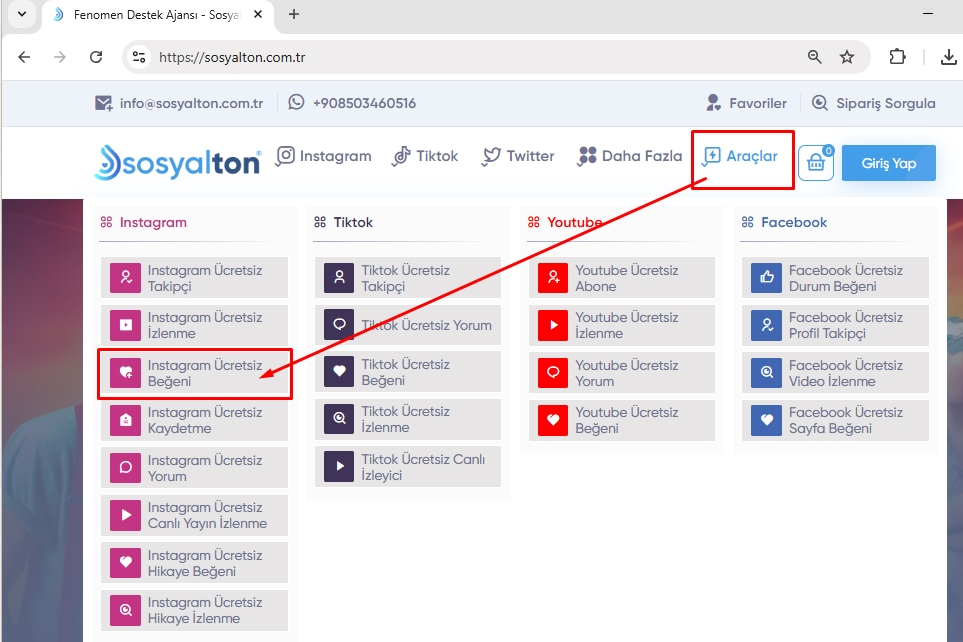Click the shopping cart basket icon
This screenshot has width=963, height=642.
816,163
